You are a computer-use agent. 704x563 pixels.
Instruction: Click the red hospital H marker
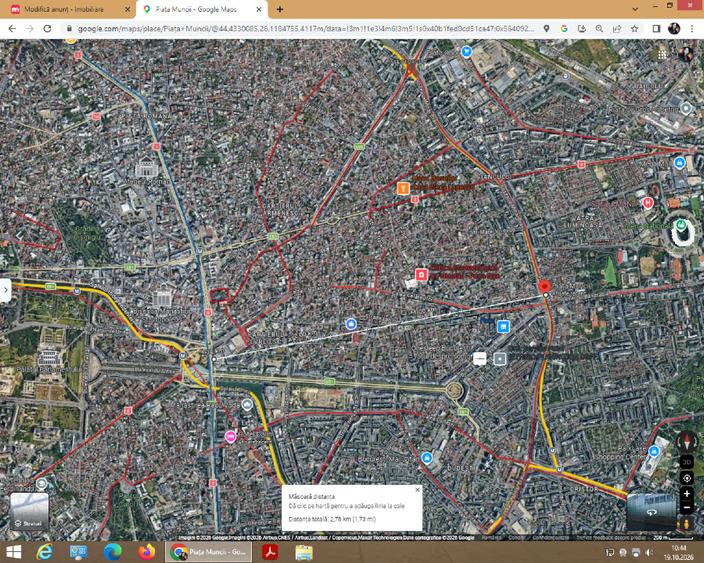tap(647, 203)
